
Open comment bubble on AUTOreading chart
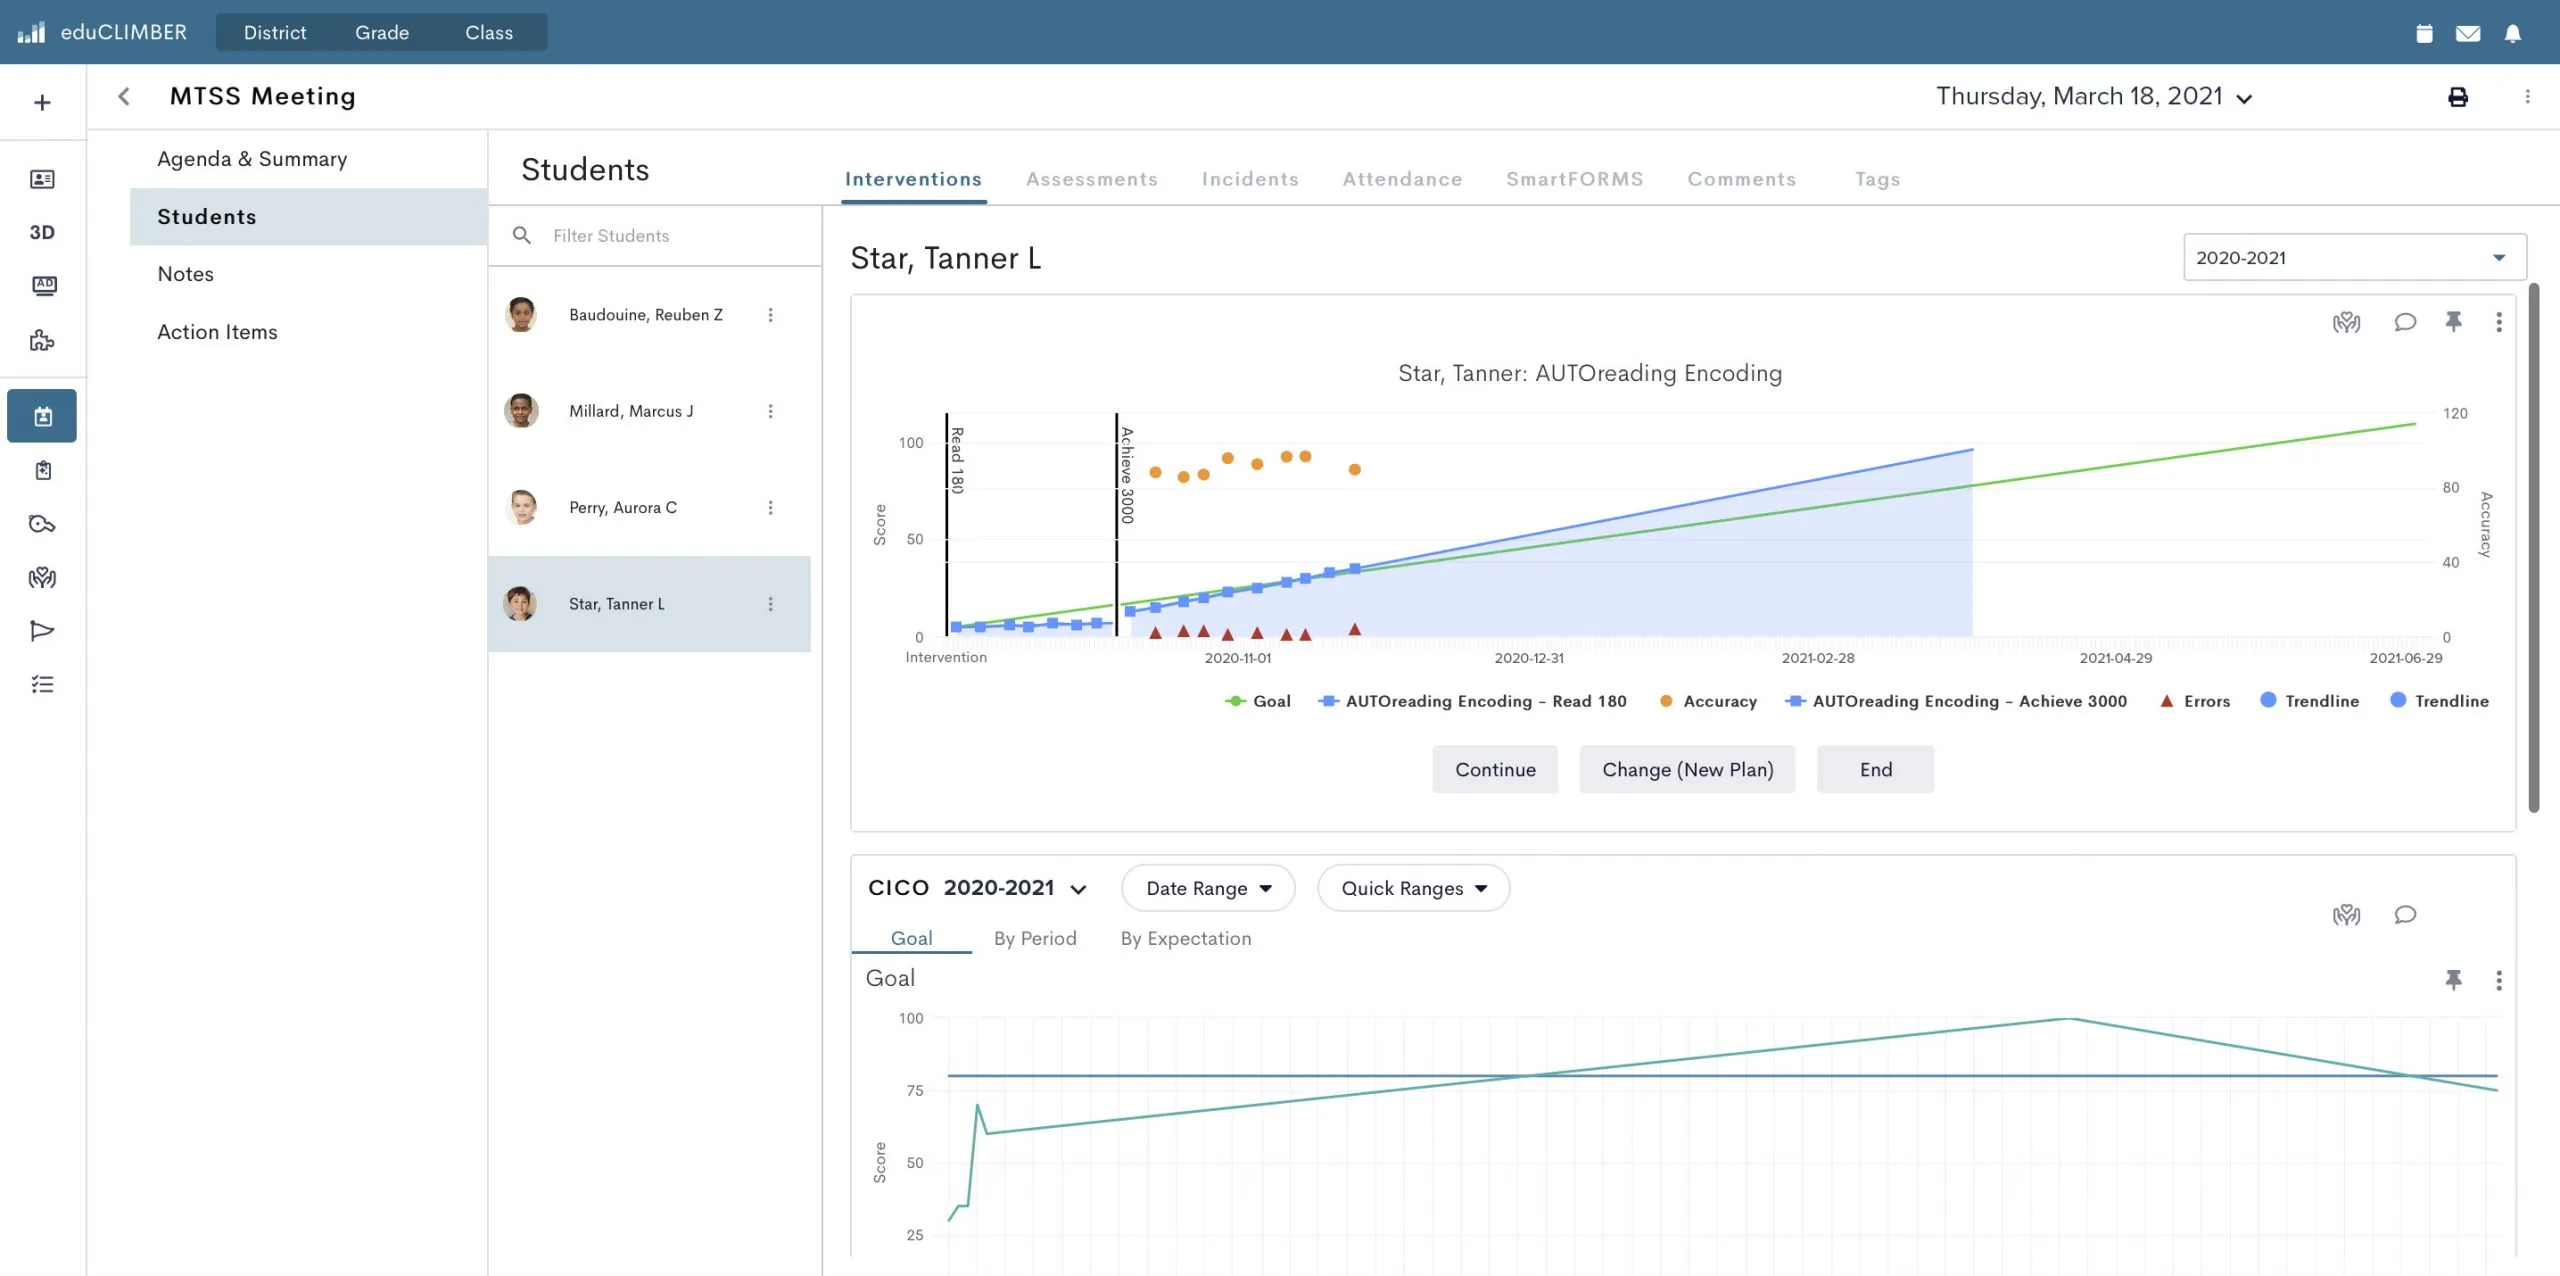(x=2405, y=322)
